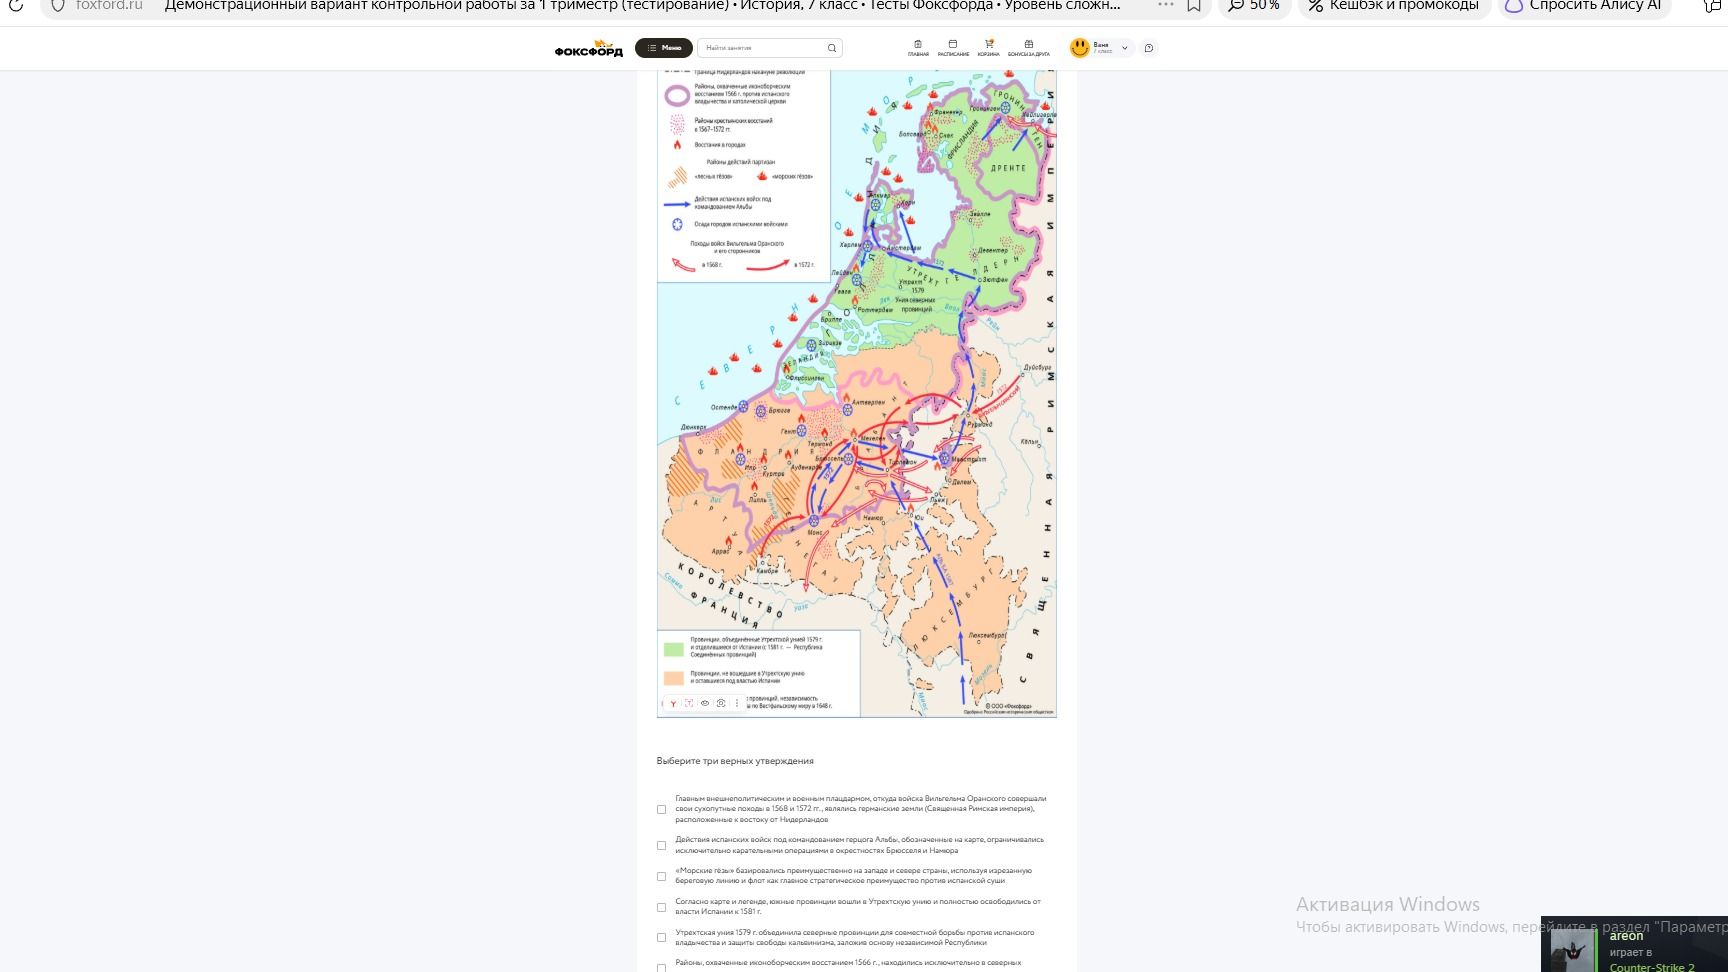Click the Foxford logo
Screen dimensions: 1728x972
589,48
